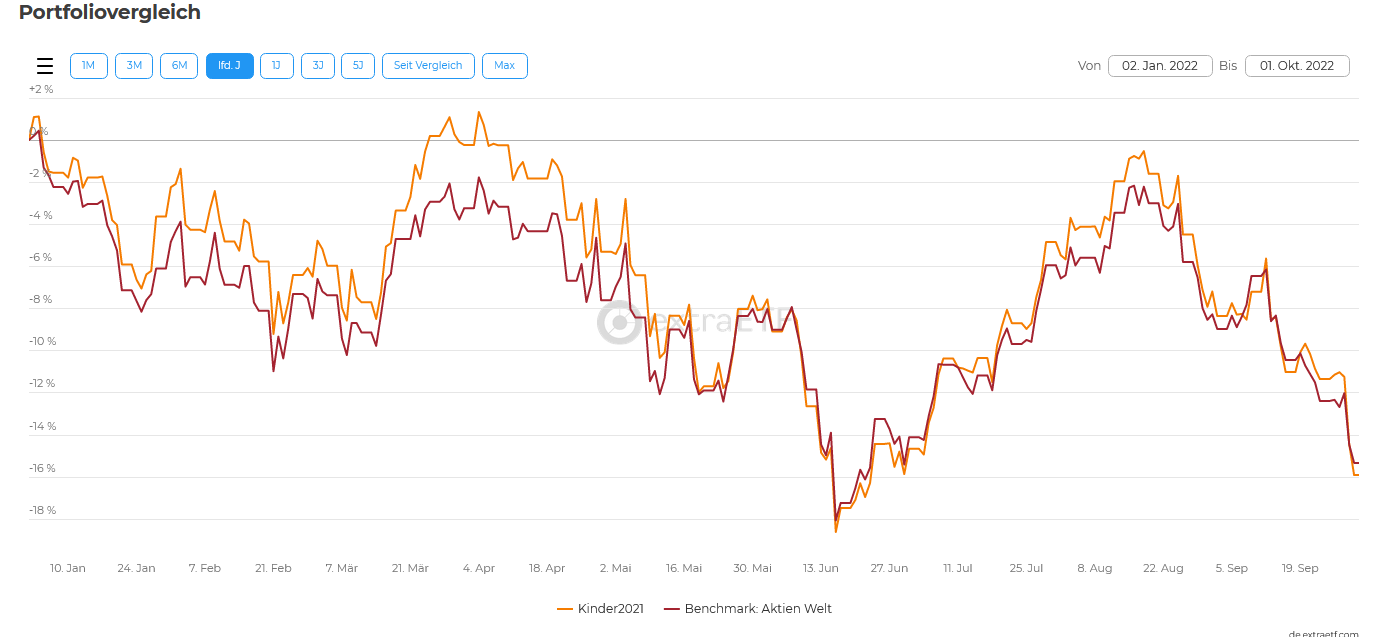Click the Seit Vergleich range button

428,66
